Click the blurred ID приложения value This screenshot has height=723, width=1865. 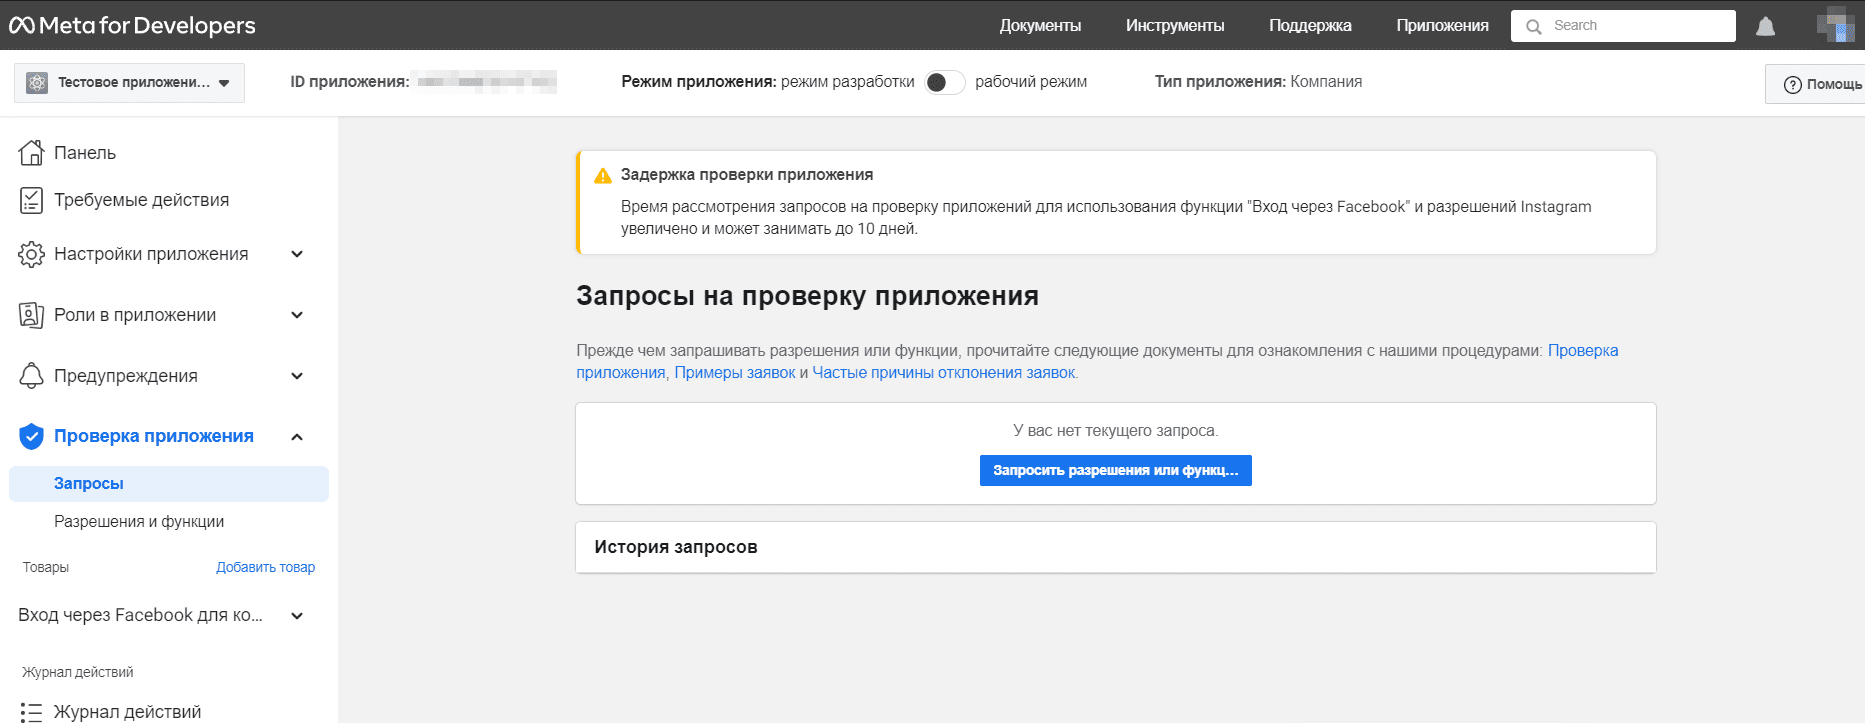[x=487, y=82]
